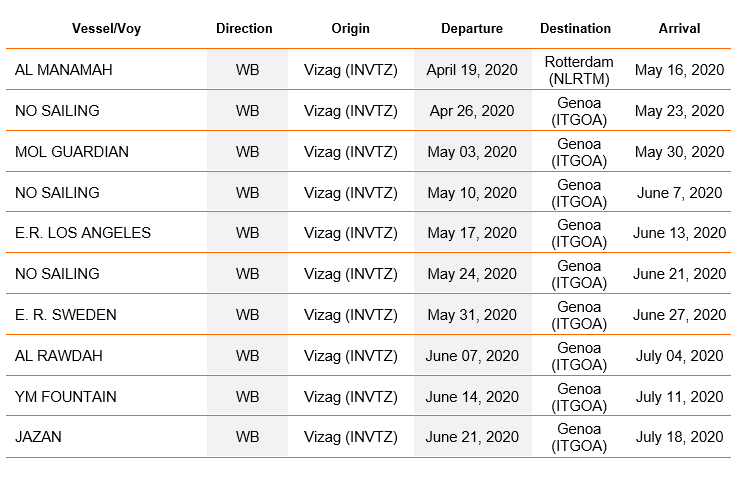Click the AL MANAMAH vessel name
740x481 pixels.
point(64,70)
